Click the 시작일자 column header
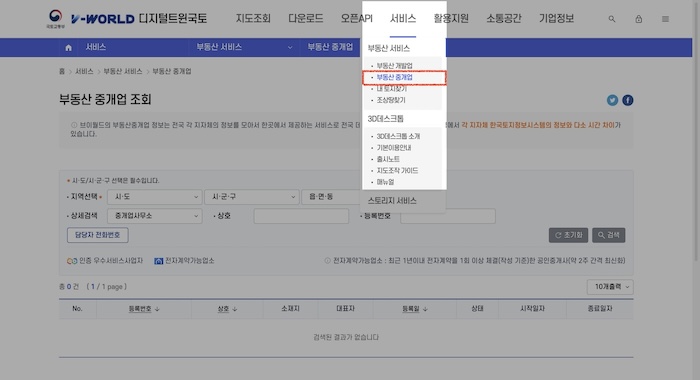Screen dimensions: 700x380 pos(532,309)
